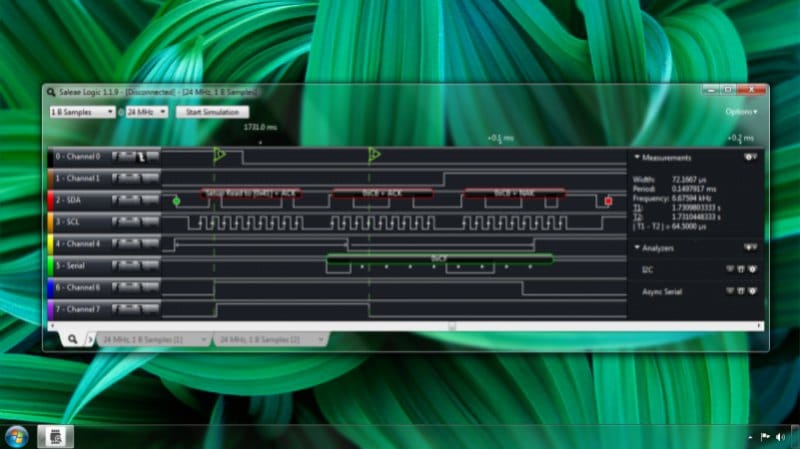Viewport: 800px width, 449px height.
Task: Click the black color strip of Channel 0
Action: click(51, 157)
